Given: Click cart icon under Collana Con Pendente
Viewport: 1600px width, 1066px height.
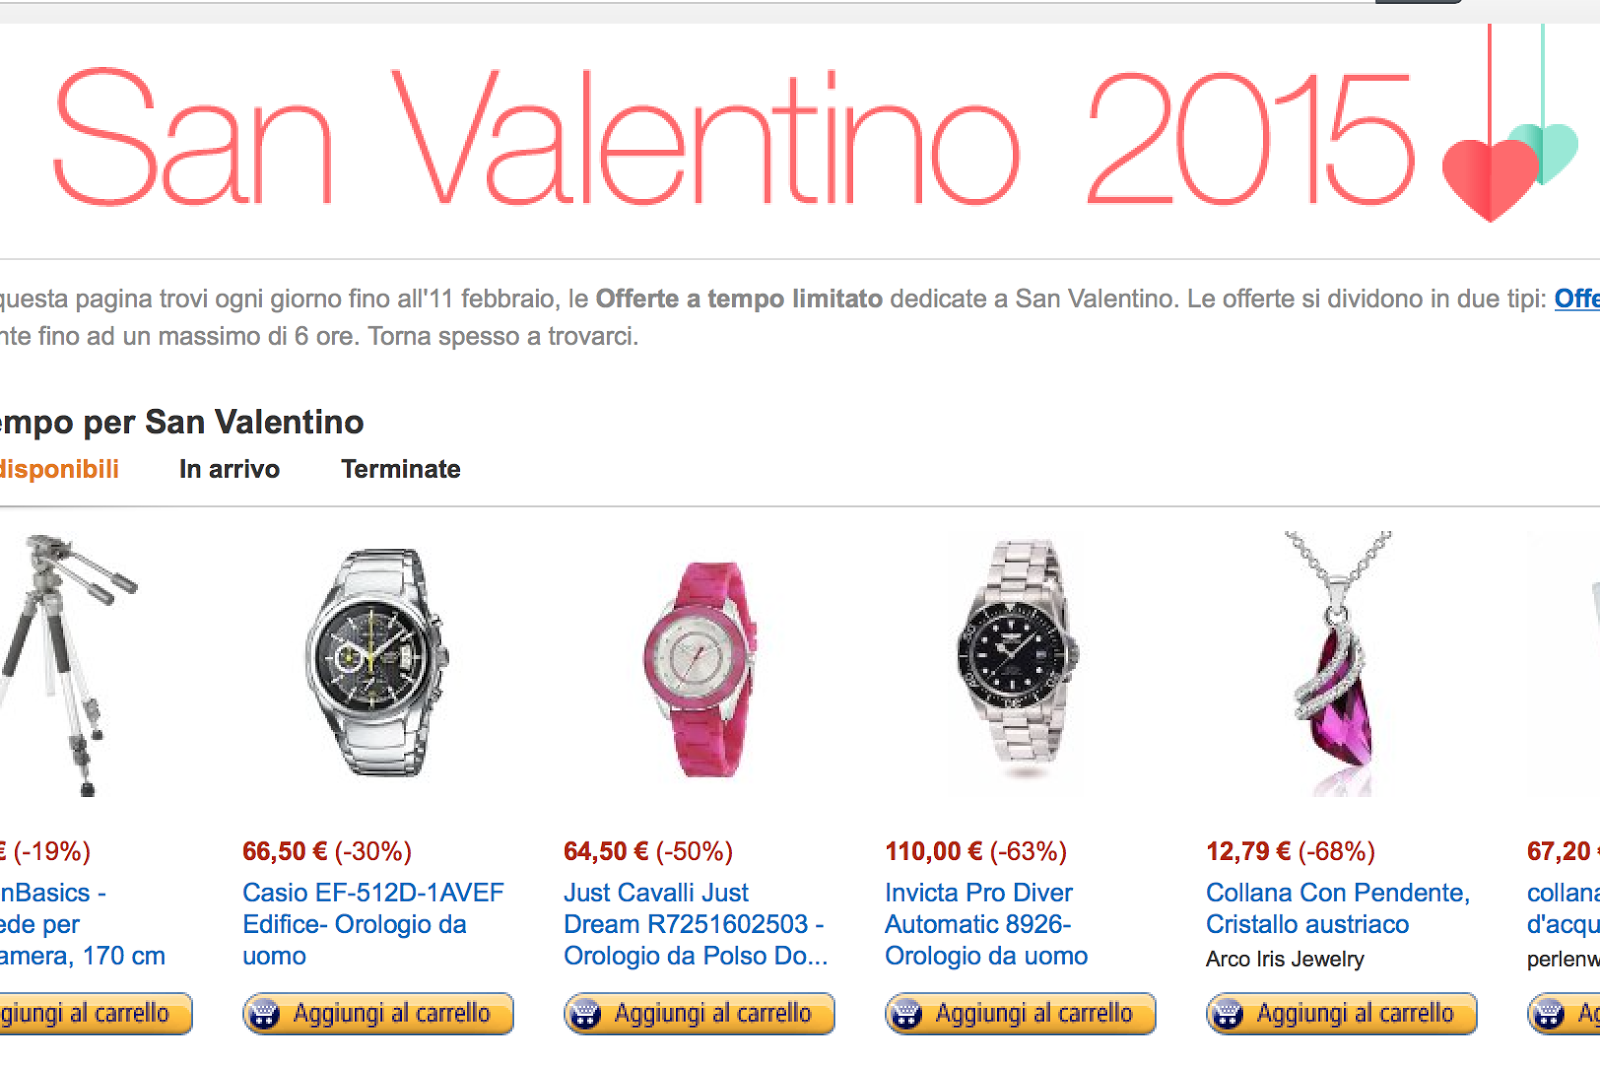Looking at the screenshot, I should [1227, 1014].
